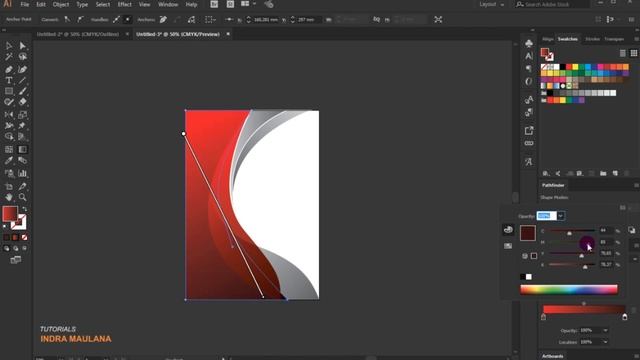Select the right gradient stop
640x360 pixels.
(624, 317)
